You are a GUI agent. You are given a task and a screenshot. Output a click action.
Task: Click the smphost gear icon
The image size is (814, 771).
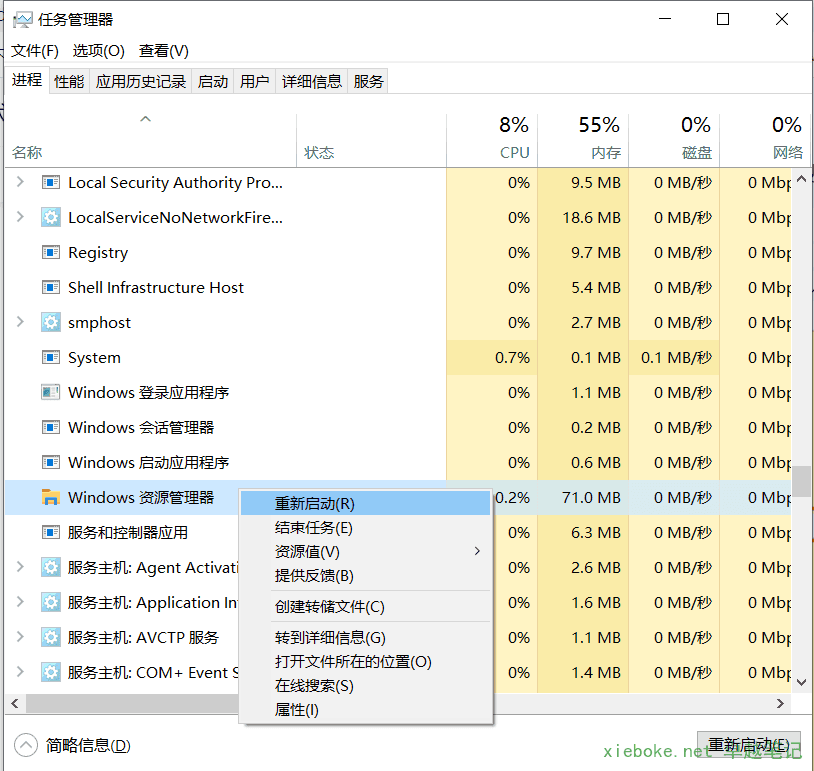pyautogui.click(x=50, y=323)
